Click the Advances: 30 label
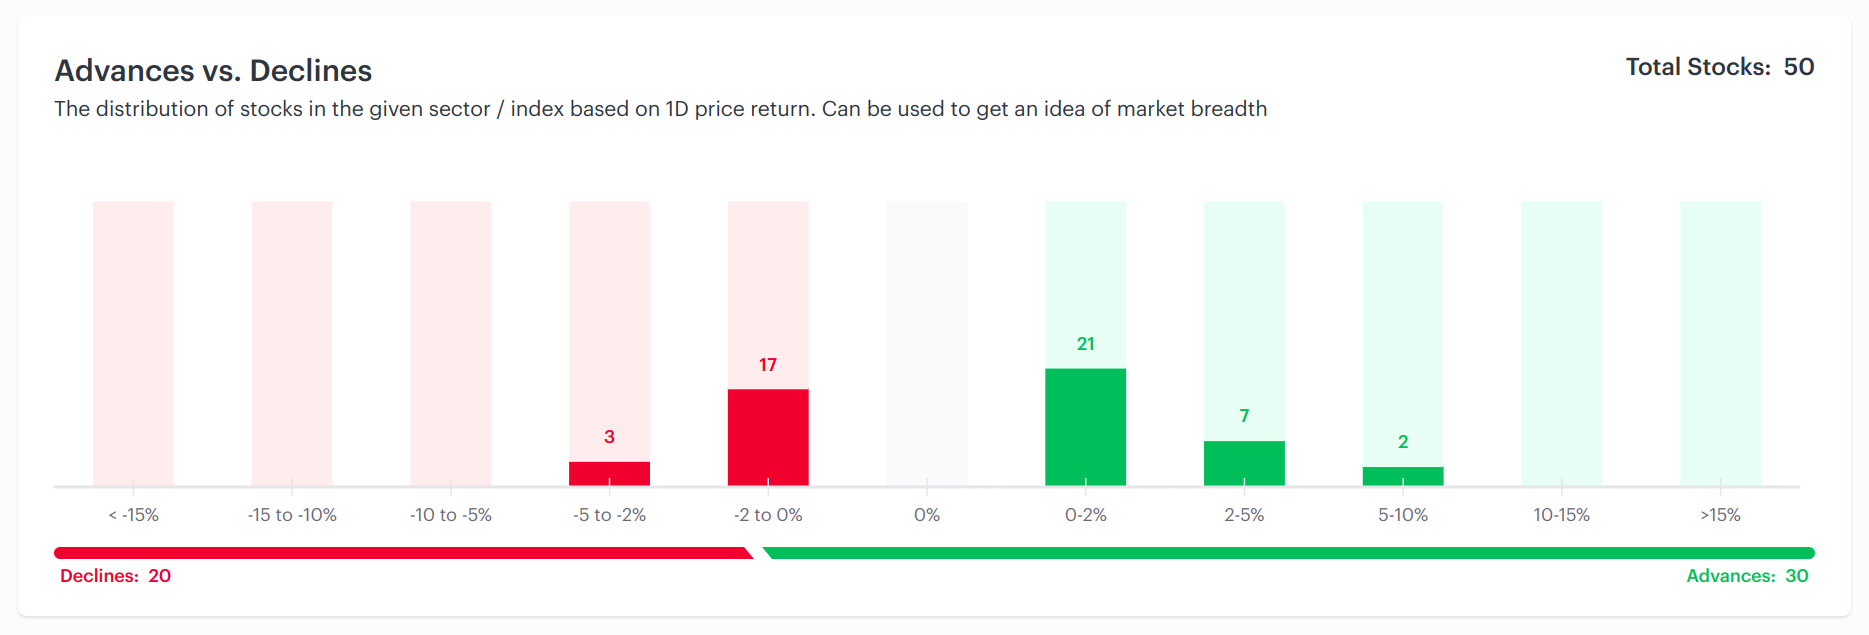 coord(1747,576)
